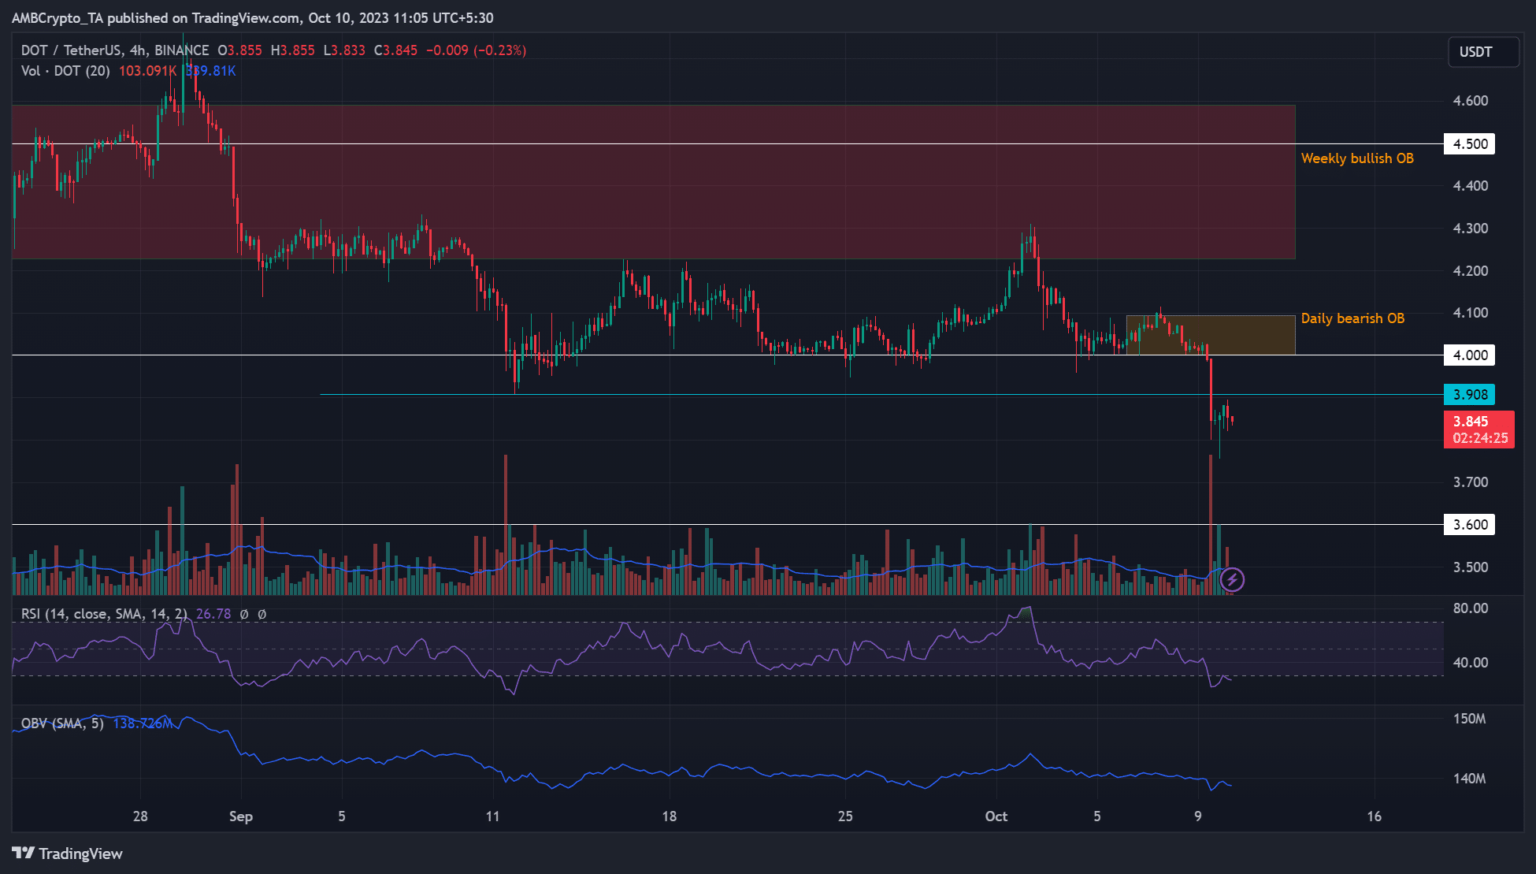Click the 'Sep' date on time axis

click(240, 816)
